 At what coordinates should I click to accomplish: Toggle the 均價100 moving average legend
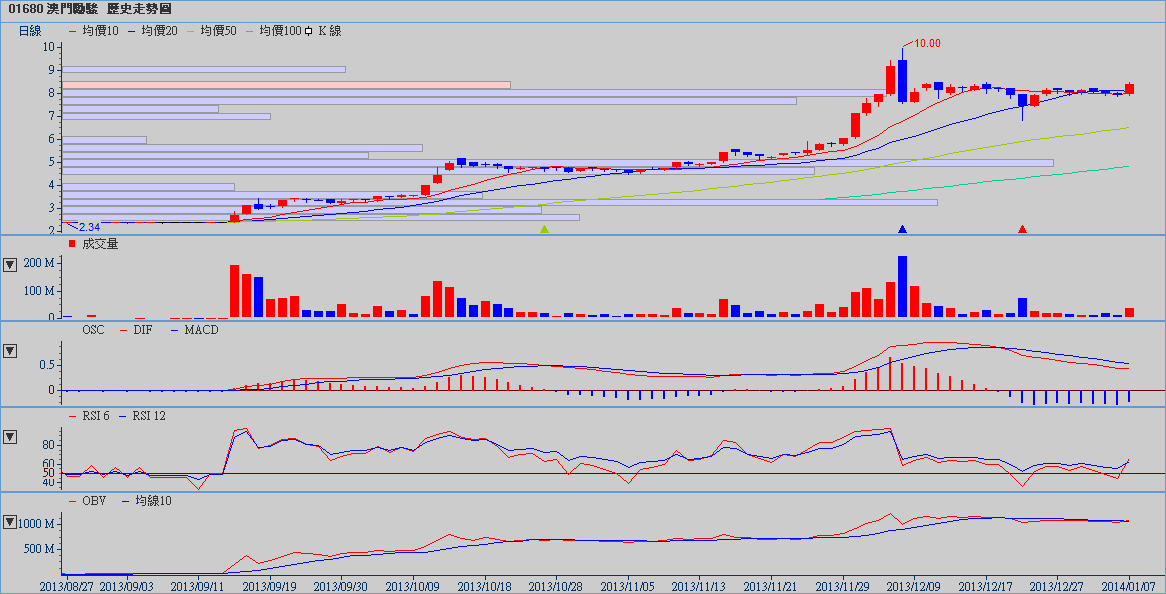click(x=273, y=31)
